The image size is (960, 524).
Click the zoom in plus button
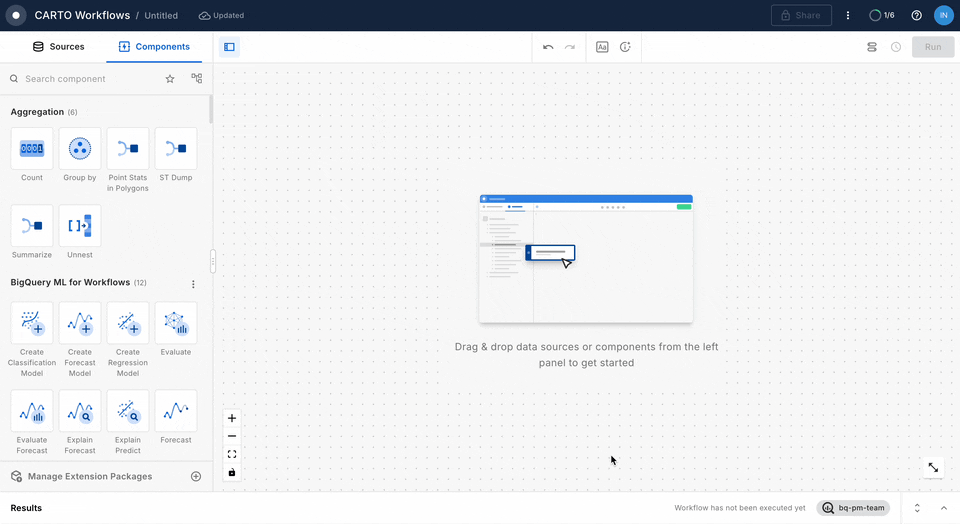[x=232, y=419]
